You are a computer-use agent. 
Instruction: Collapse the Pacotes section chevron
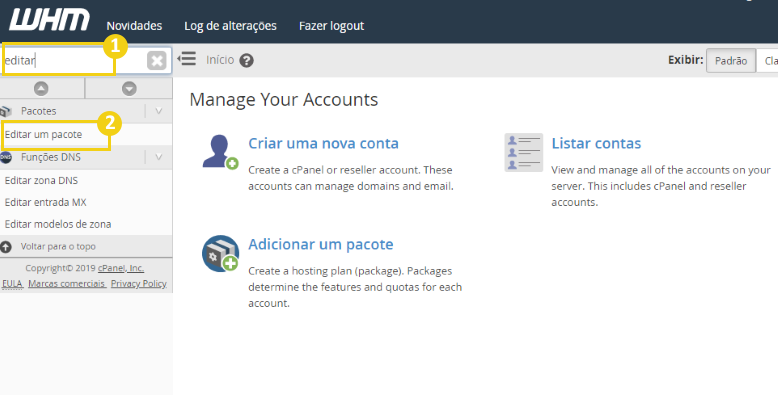(159, 111)
